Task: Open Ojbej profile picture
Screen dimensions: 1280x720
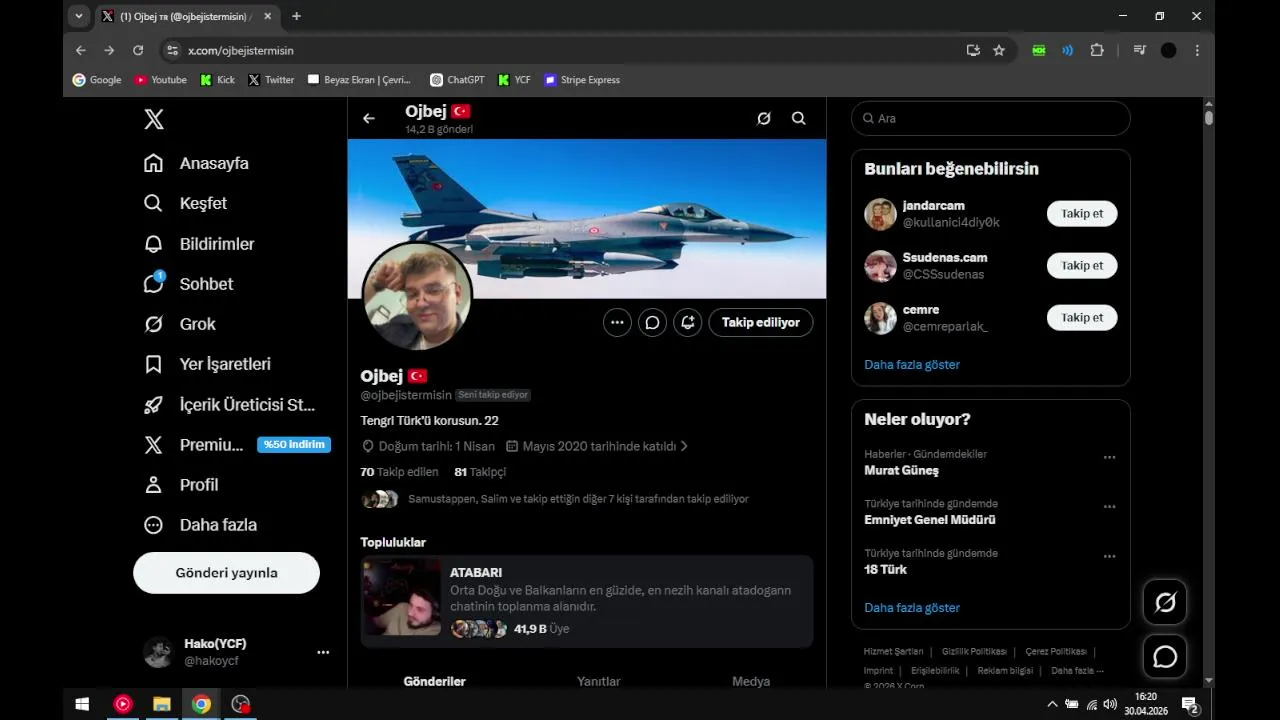Action: [x=417, y=296]
